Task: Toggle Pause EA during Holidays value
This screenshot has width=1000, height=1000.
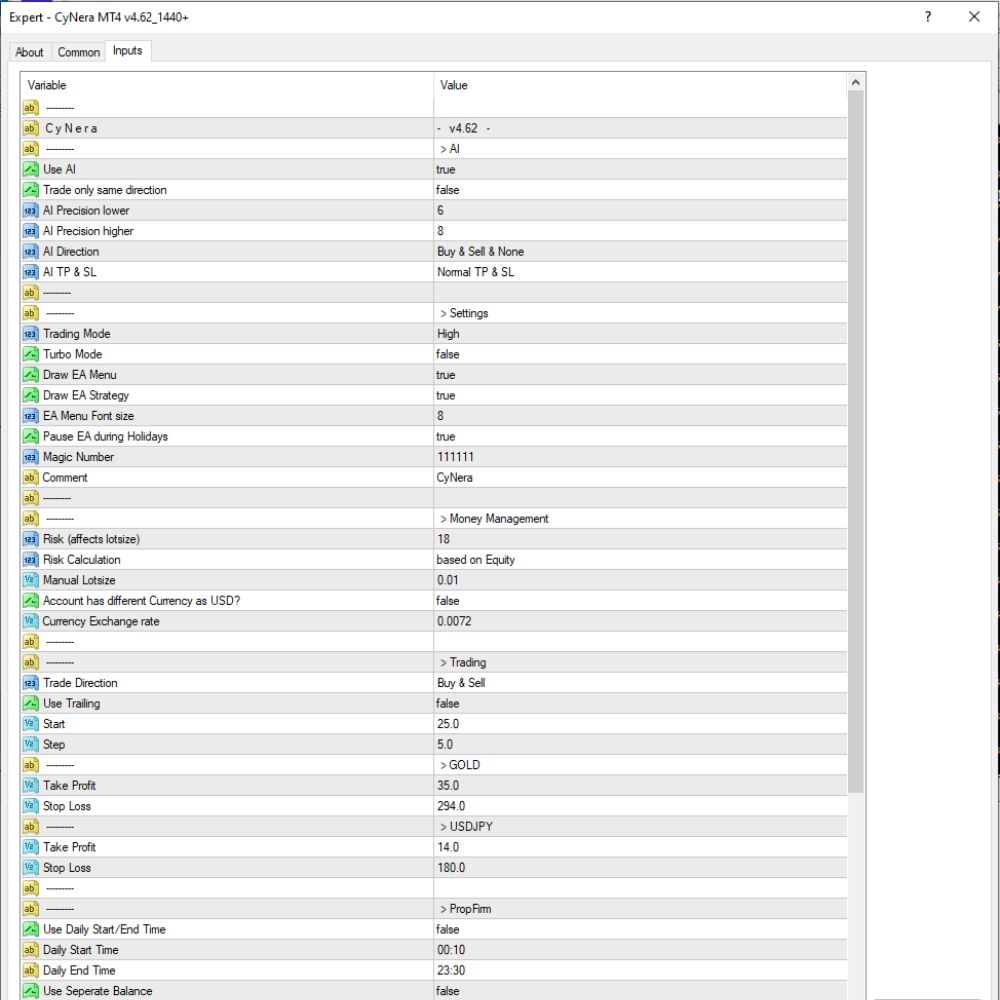Action: (640, 437)
